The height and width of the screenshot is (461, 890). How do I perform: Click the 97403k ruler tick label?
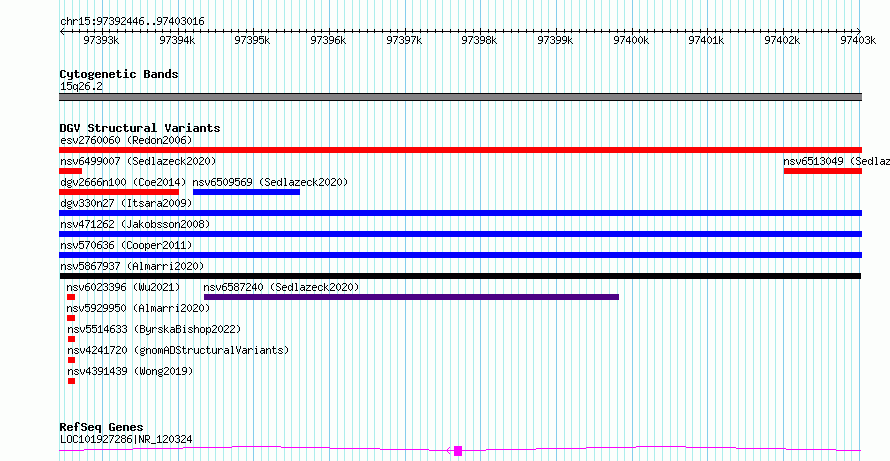[858, 40]
